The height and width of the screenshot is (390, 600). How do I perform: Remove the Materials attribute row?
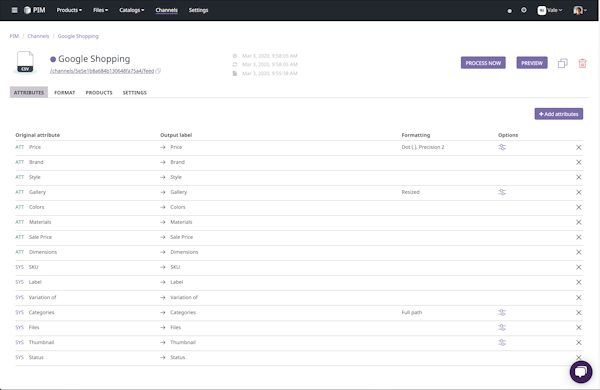click(579, 222)
